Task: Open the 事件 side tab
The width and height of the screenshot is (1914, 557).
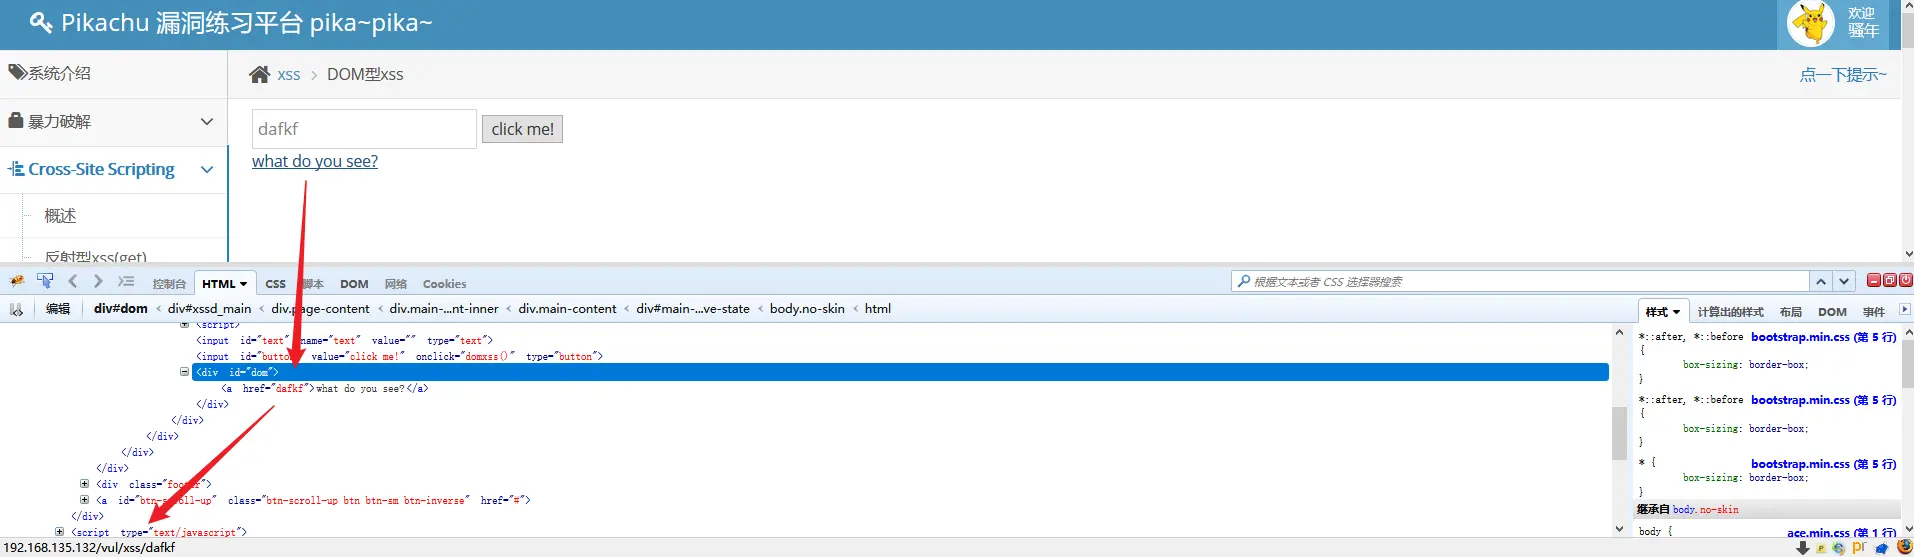Action: click(x=1873, y=312)
